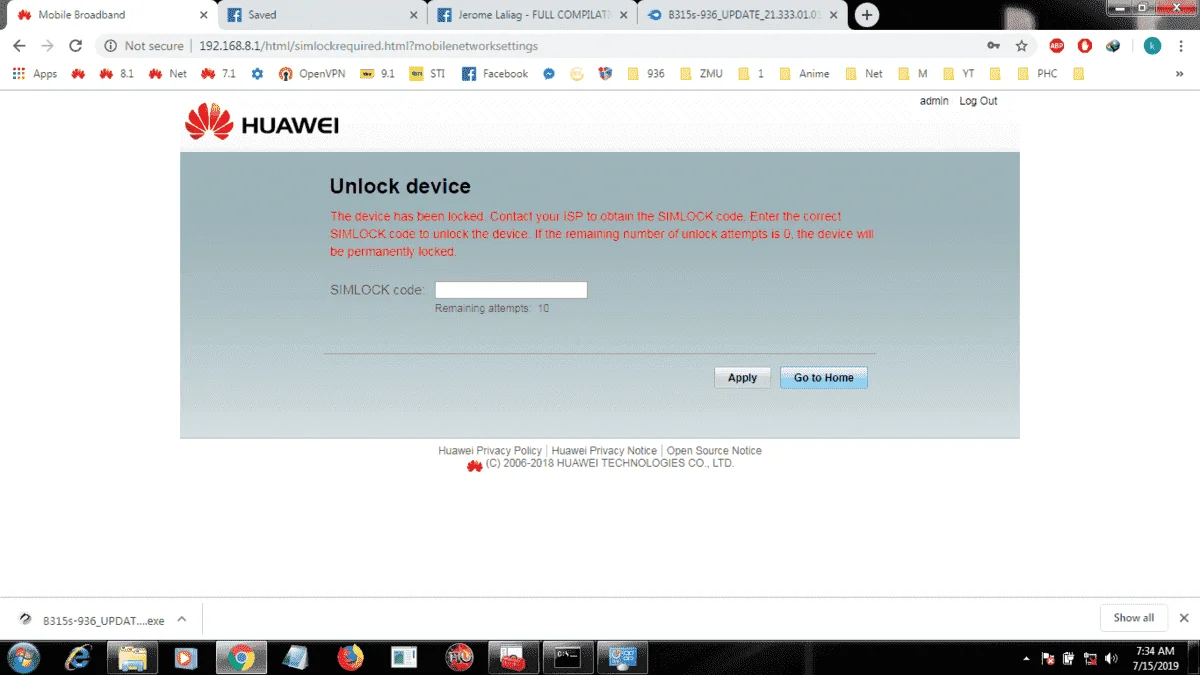The height and width of the screenshot is (675, 1200).
Task: Expand the YT bookmark folder
Action: tap(959, 74)
